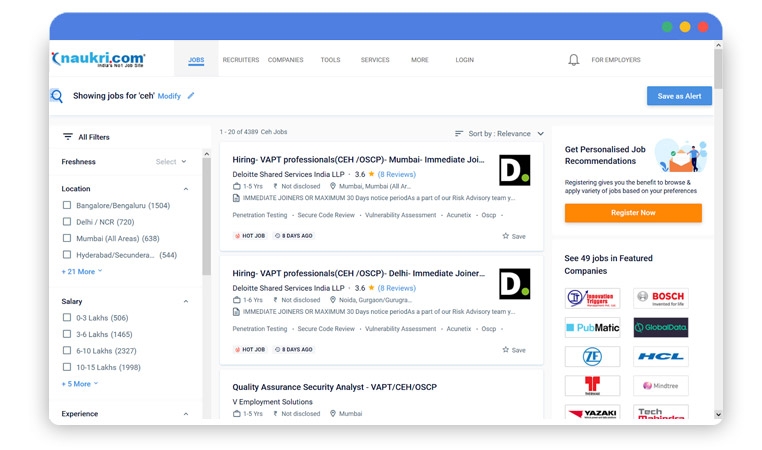The image size is (762, 450).
Task: Save the Mumbai VAPT job with star
Action: click(x=513, y=237)
